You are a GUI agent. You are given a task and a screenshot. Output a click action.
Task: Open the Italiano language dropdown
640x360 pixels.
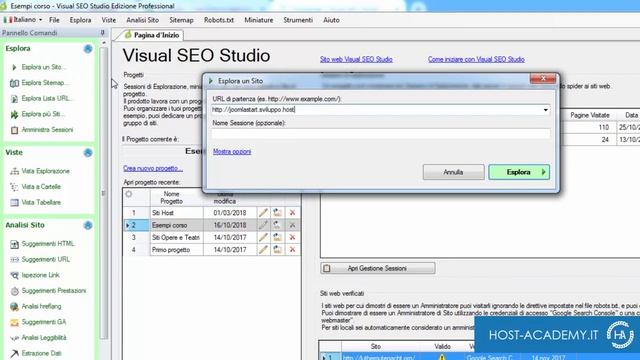(x=23, y=20)
